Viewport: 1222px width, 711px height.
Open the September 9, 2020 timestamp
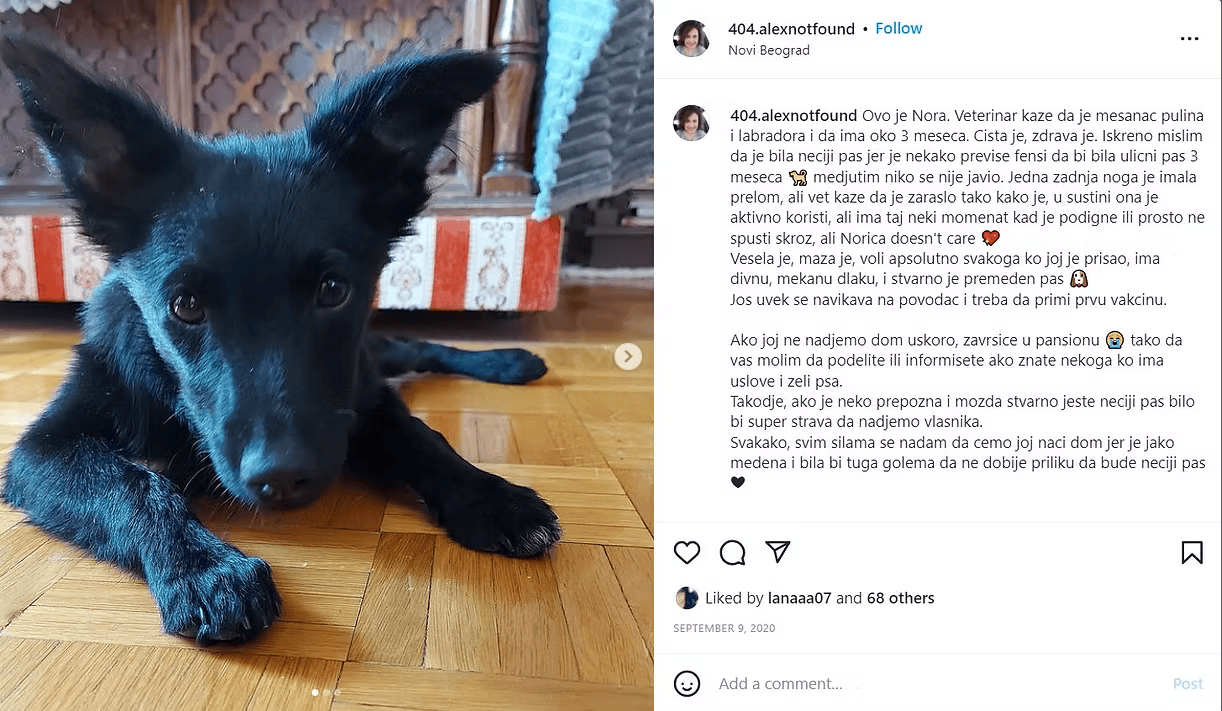click(724, 628)
